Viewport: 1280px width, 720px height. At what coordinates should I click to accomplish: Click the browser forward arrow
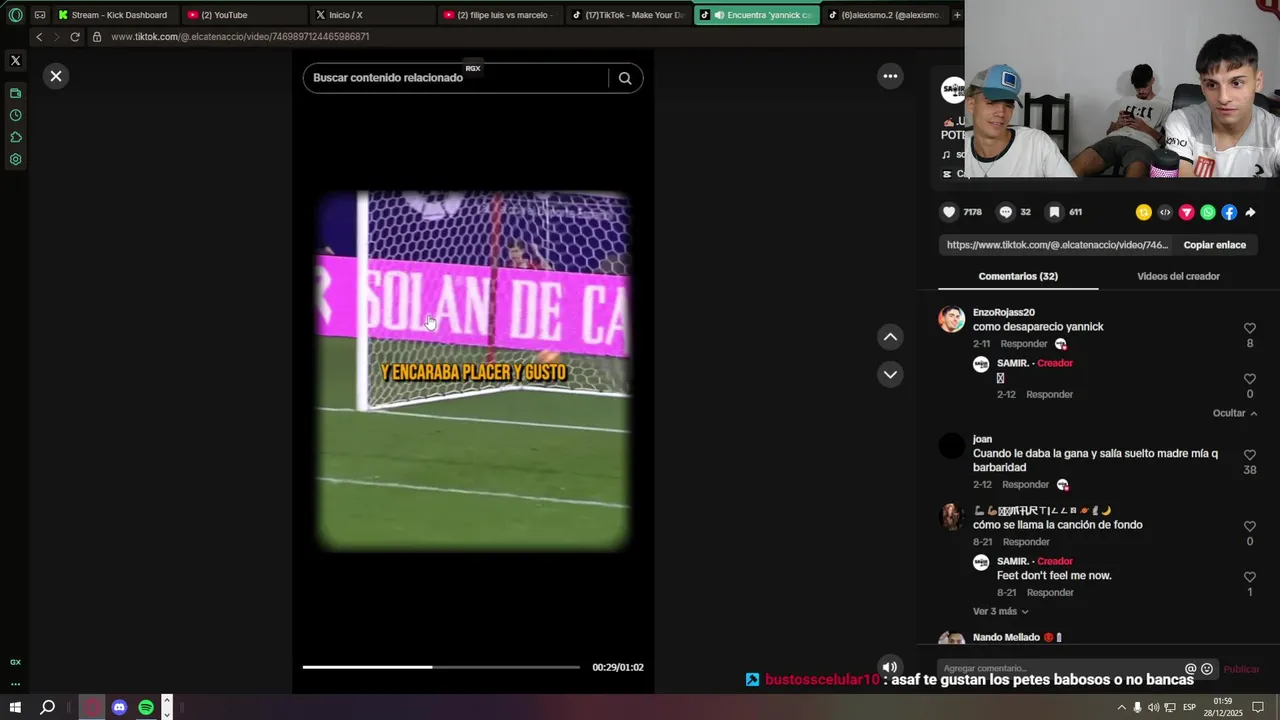click(56, 37)
